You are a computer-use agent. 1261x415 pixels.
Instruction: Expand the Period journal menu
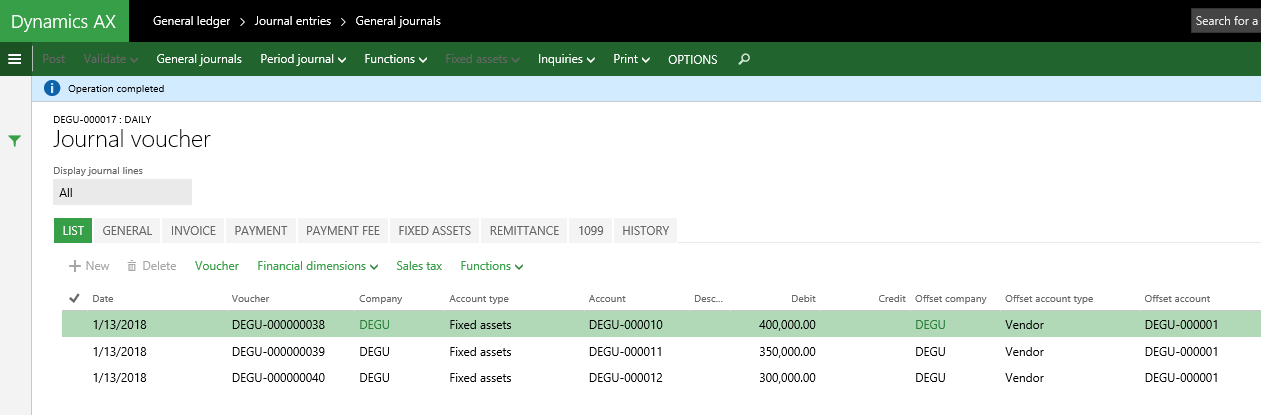pos(303,59)
